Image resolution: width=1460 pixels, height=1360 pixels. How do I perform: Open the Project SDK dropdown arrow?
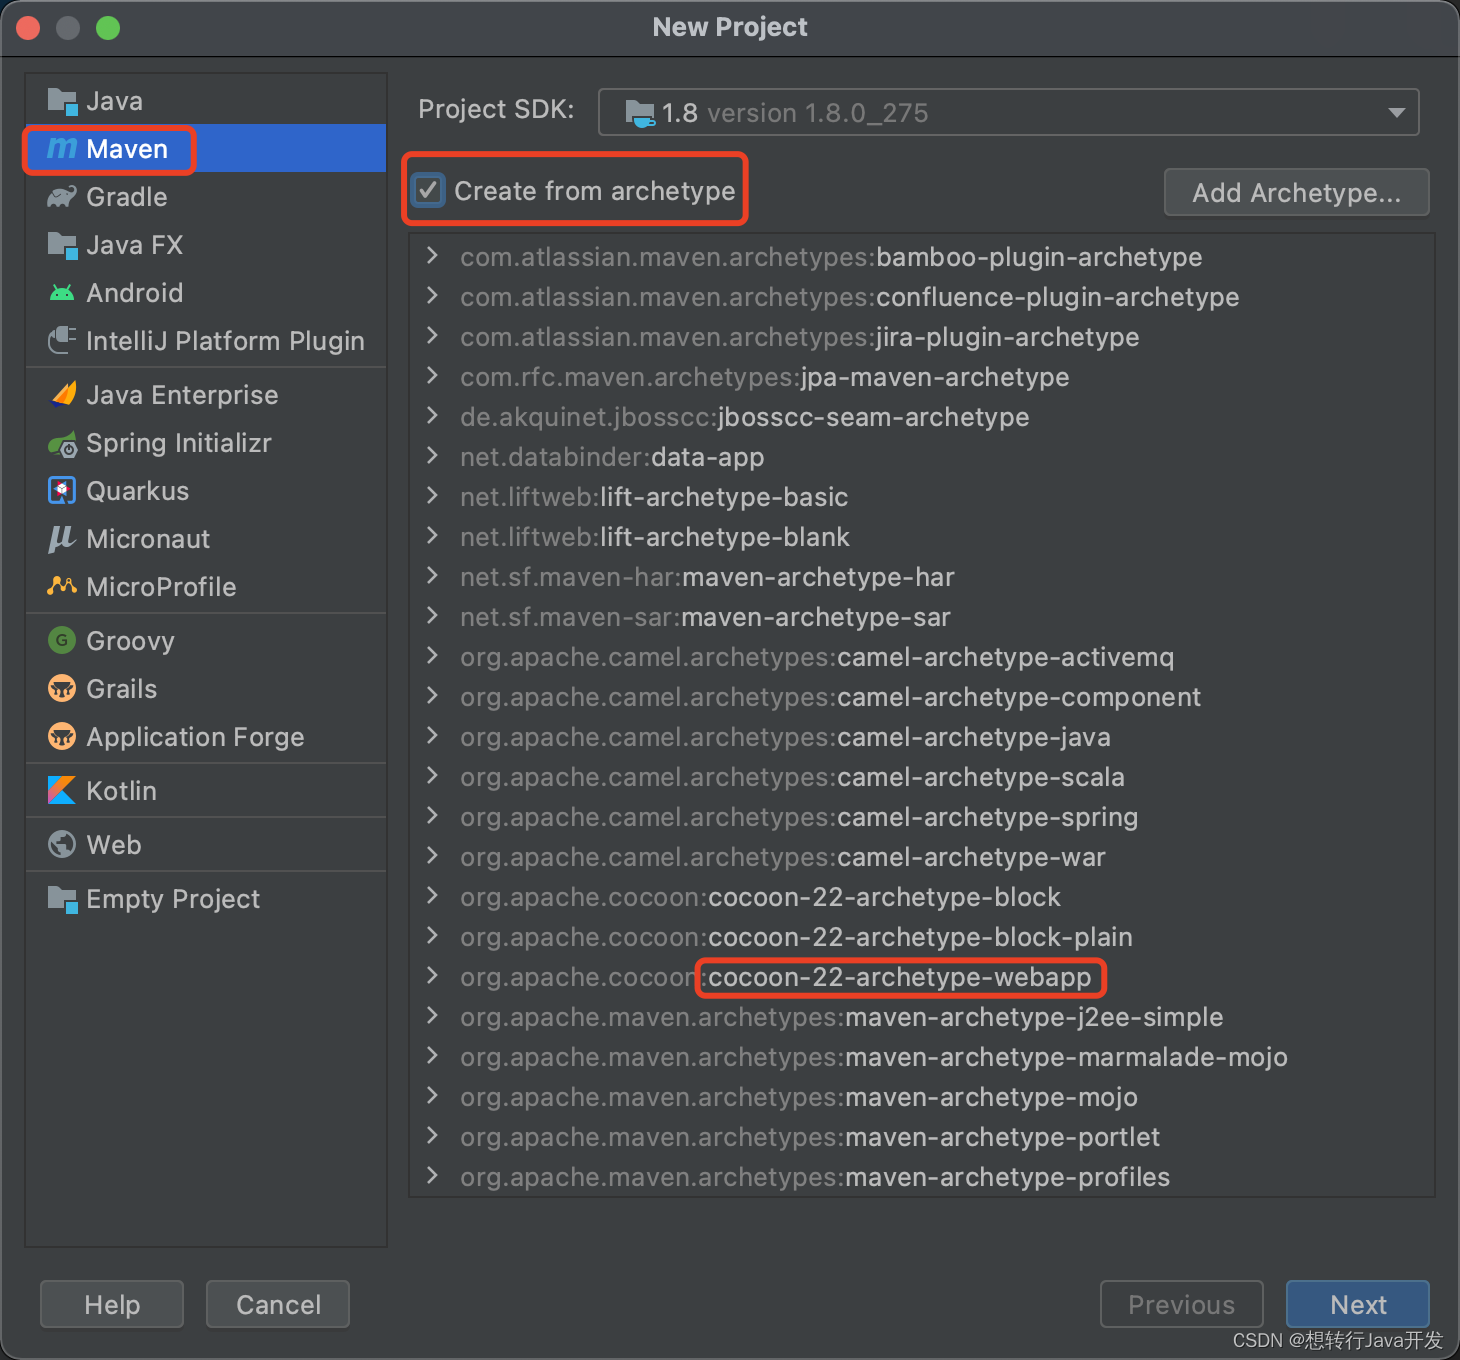click(x=1397, y=113)
